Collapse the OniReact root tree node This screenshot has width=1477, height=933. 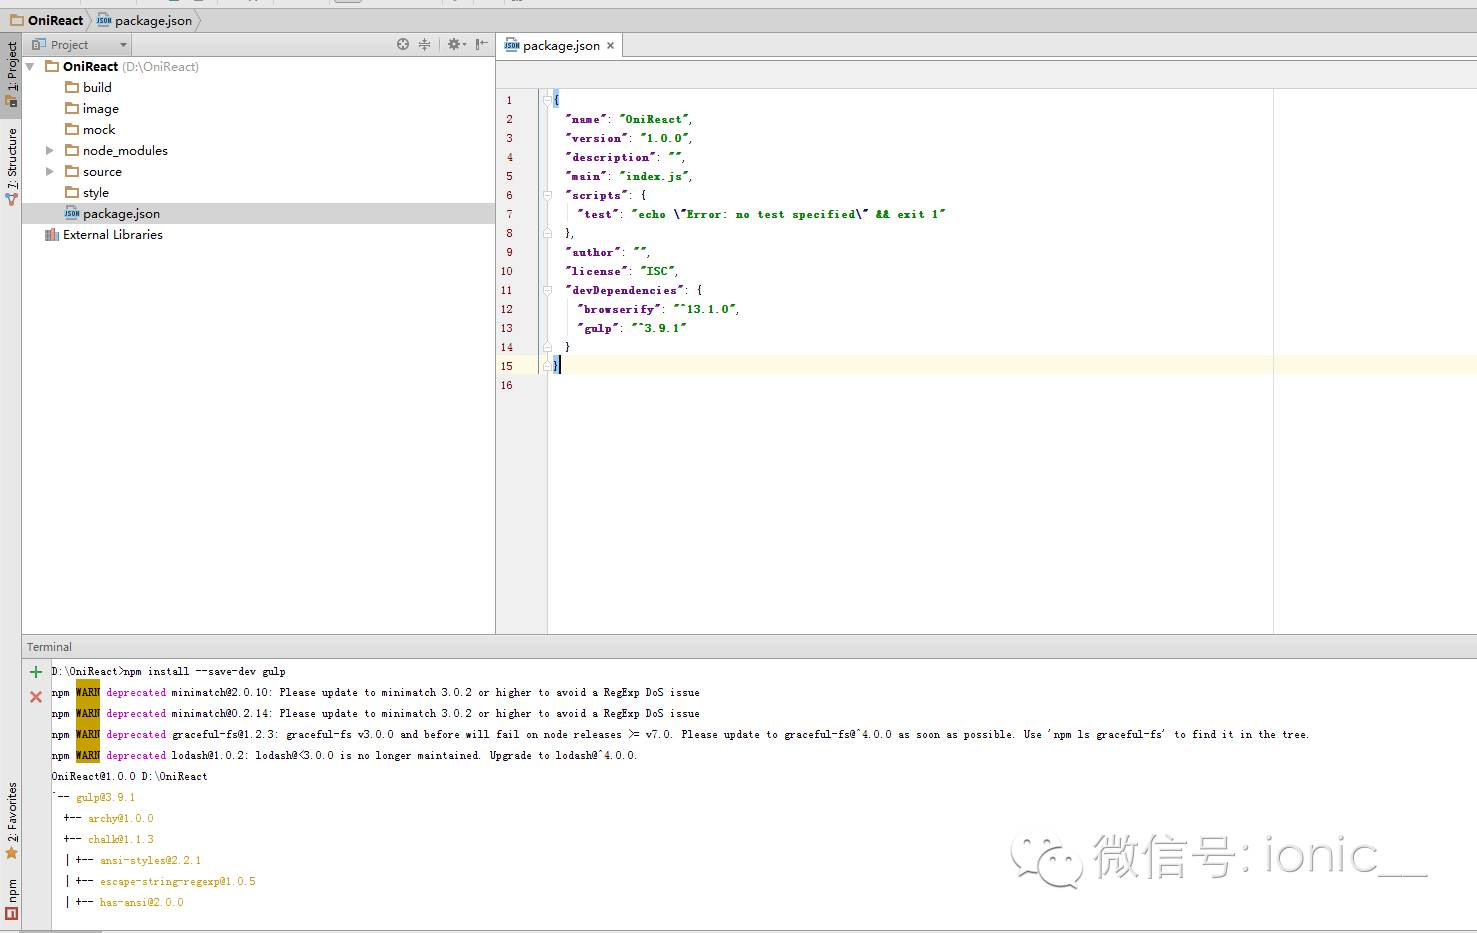pyautogui.click(x=30, y=66)
